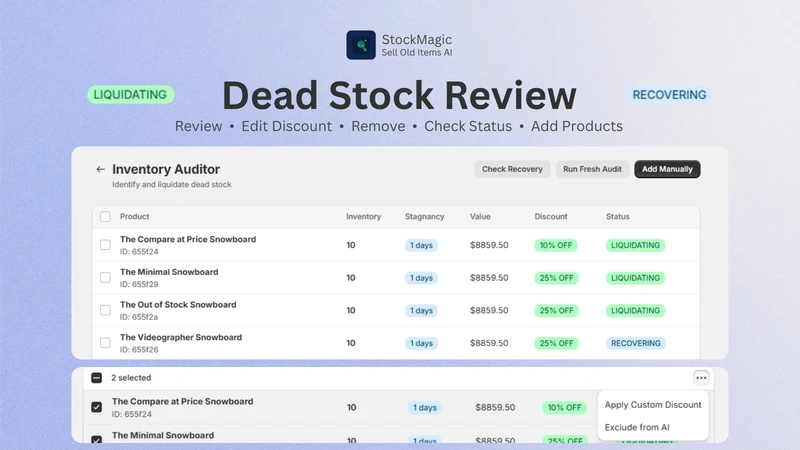Click the Inventory Auditor heading

[166, 169]
